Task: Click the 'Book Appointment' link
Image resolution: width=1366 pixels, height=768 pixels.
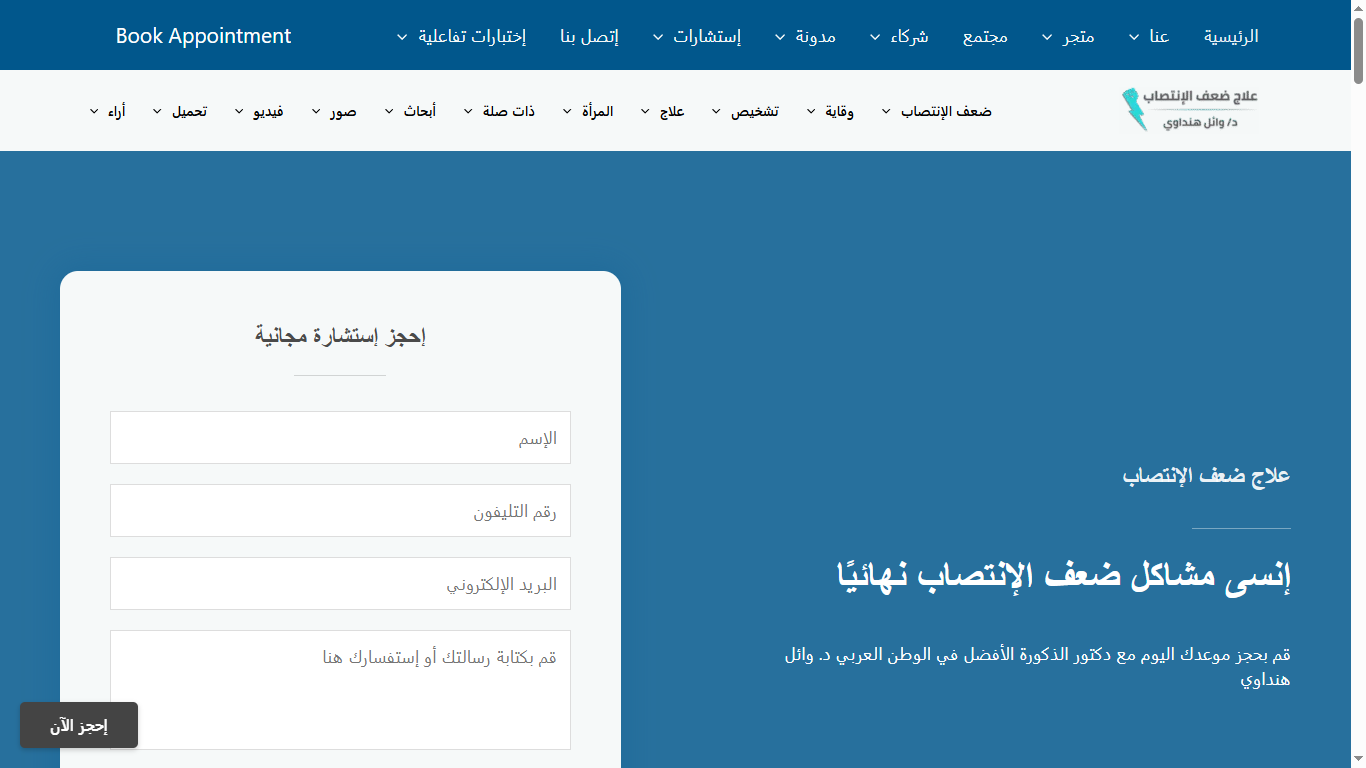Action: point(204,35)
